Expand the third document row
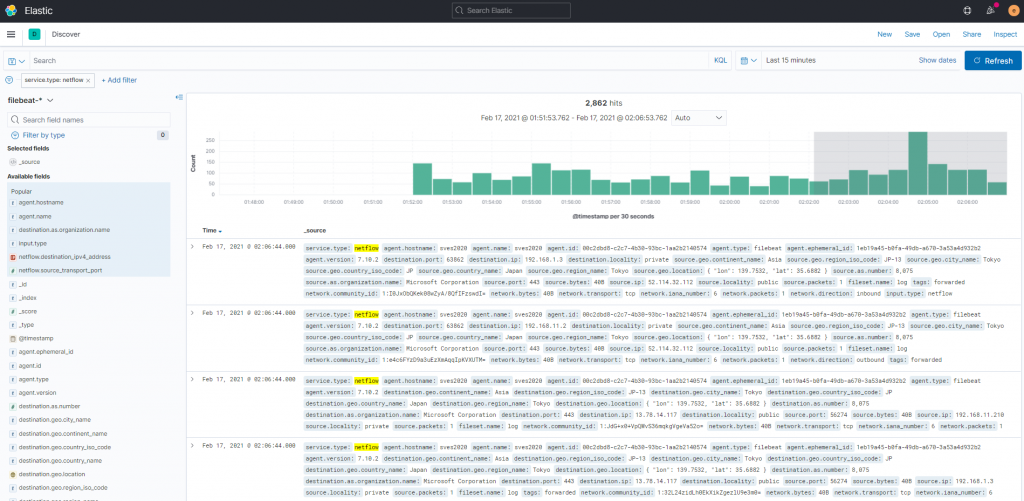Image resolution: width=1024 pixels, height=501 pixels. [192, 380]
